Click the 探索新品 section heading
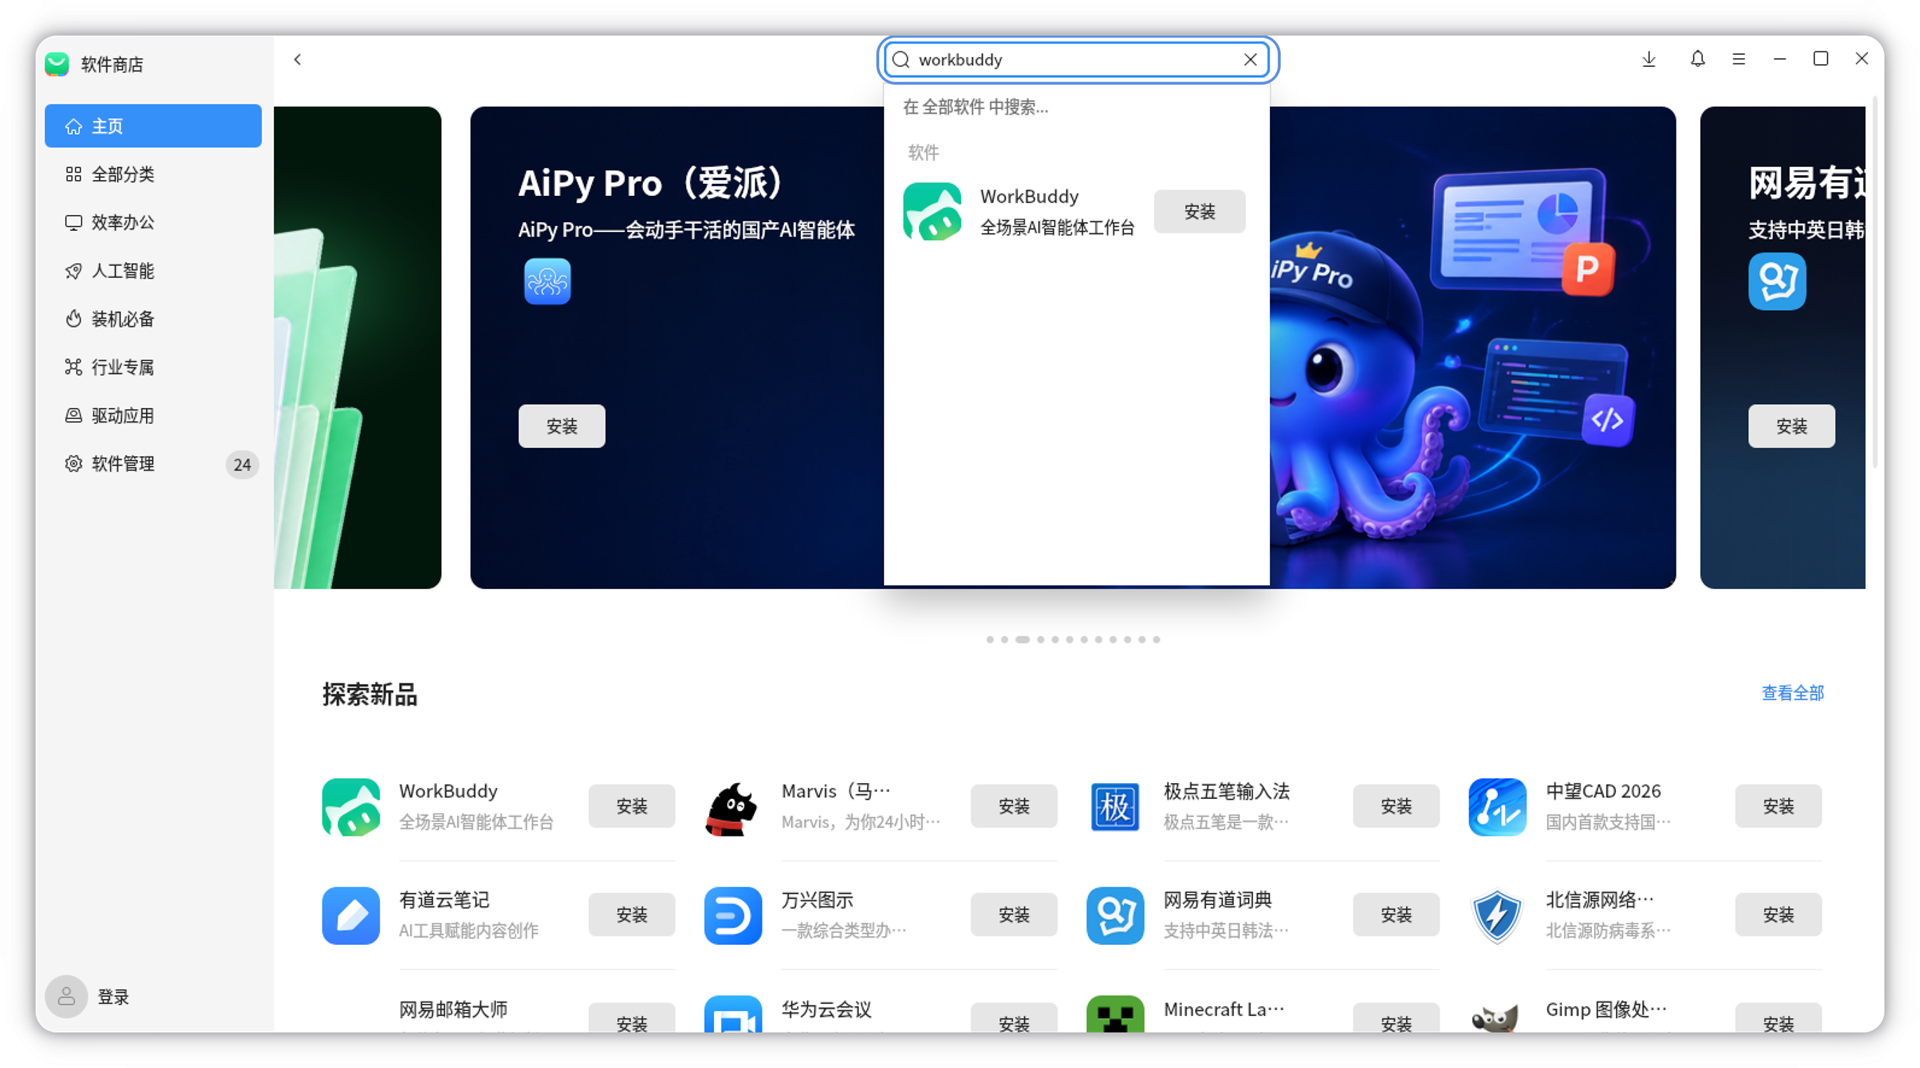Screen dimensions: 1920x1068 (369, 695)
